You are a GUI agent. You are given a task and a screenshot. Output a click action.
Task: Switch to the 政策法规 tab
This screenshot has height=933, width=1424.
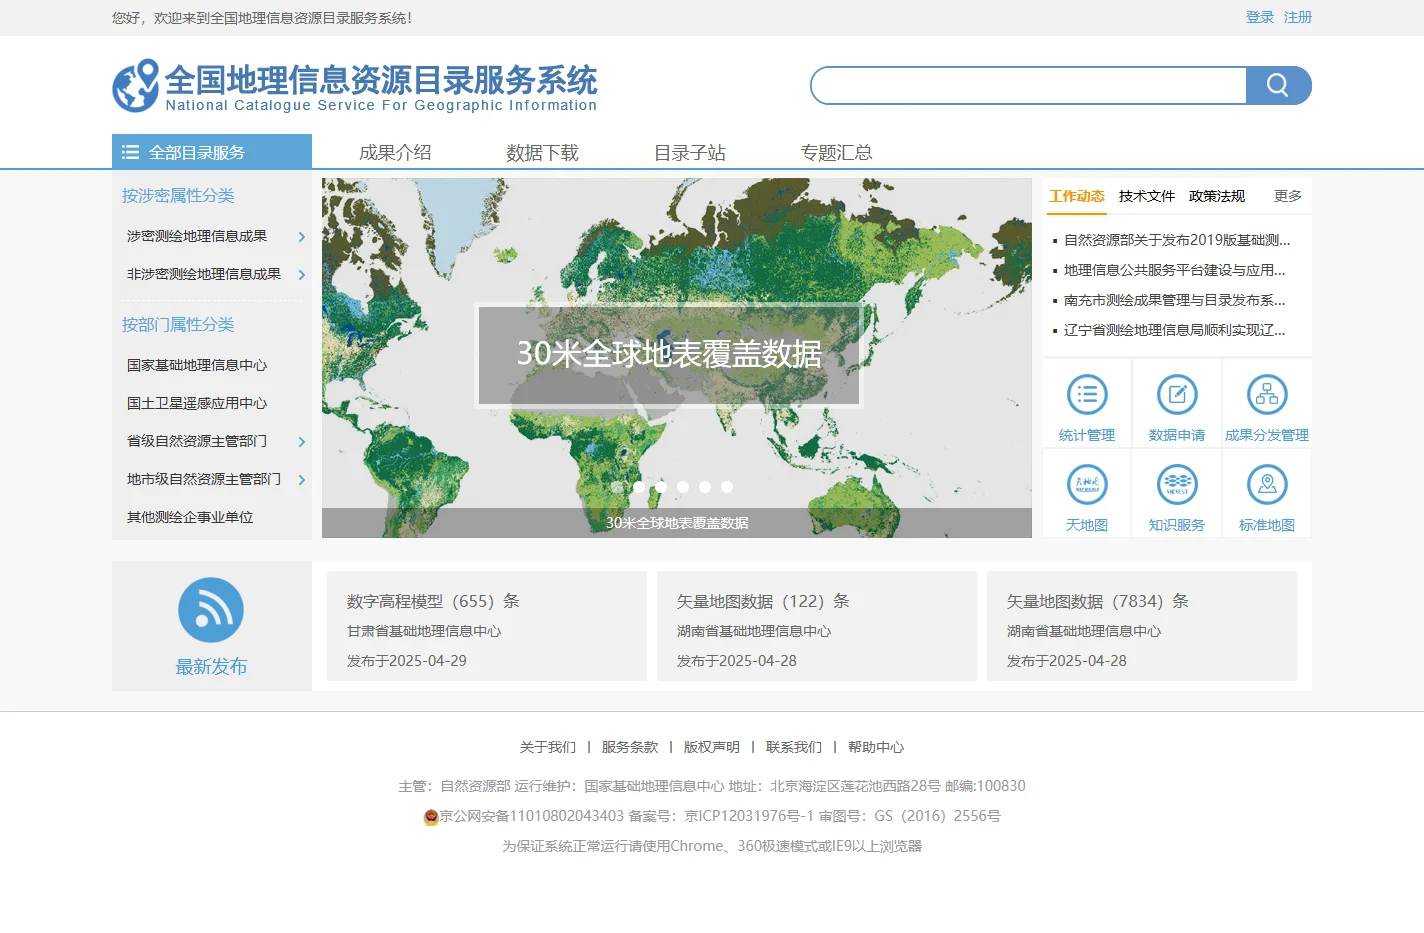(1217, 196)
